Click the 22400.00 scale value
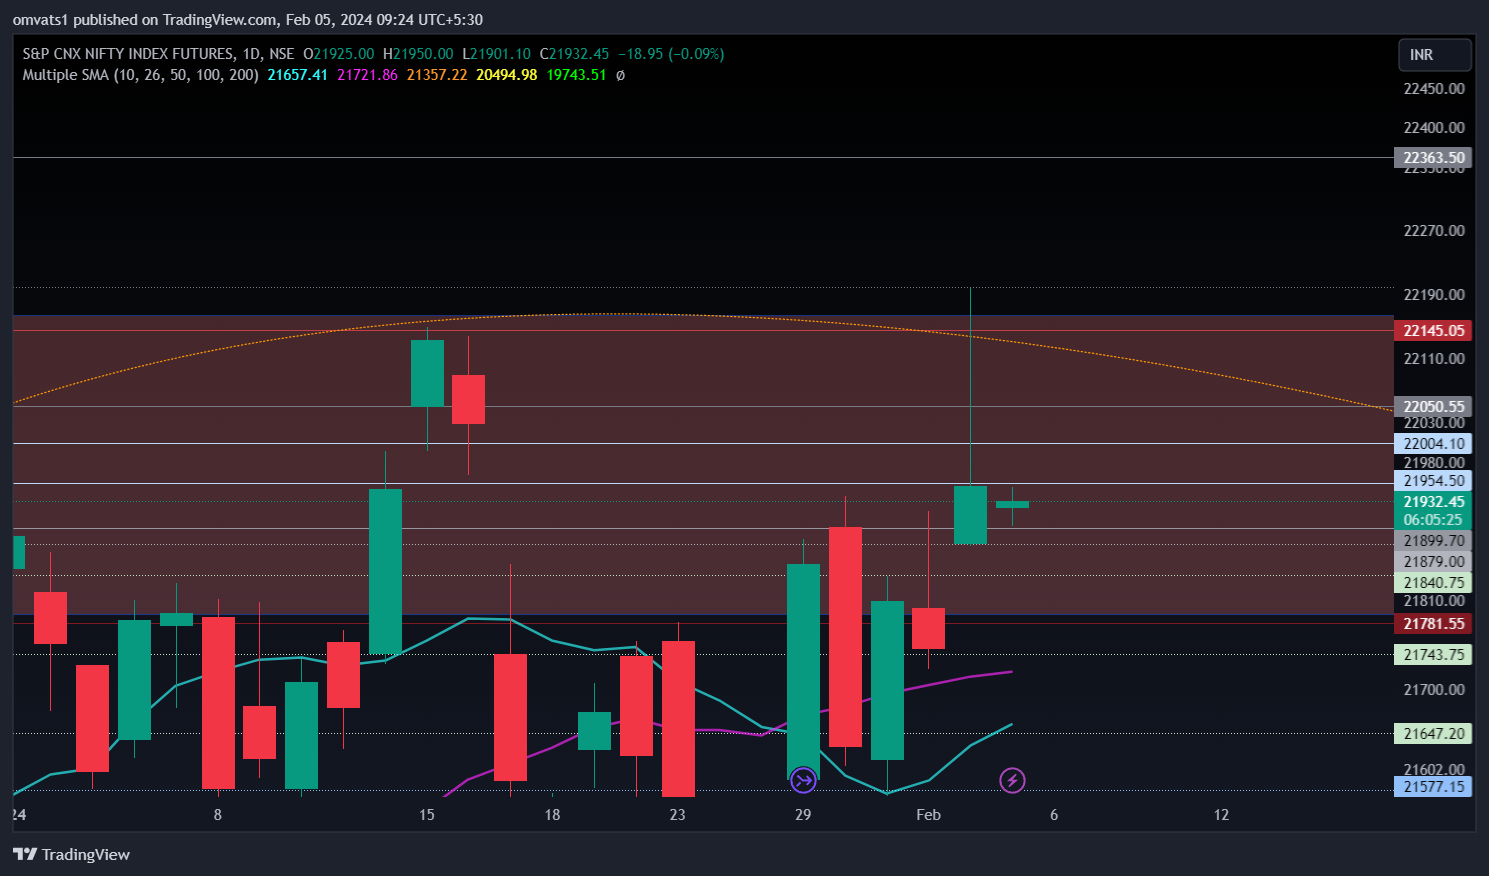The width and height of the screenshot is (1489, 876). click(1434, 128)
